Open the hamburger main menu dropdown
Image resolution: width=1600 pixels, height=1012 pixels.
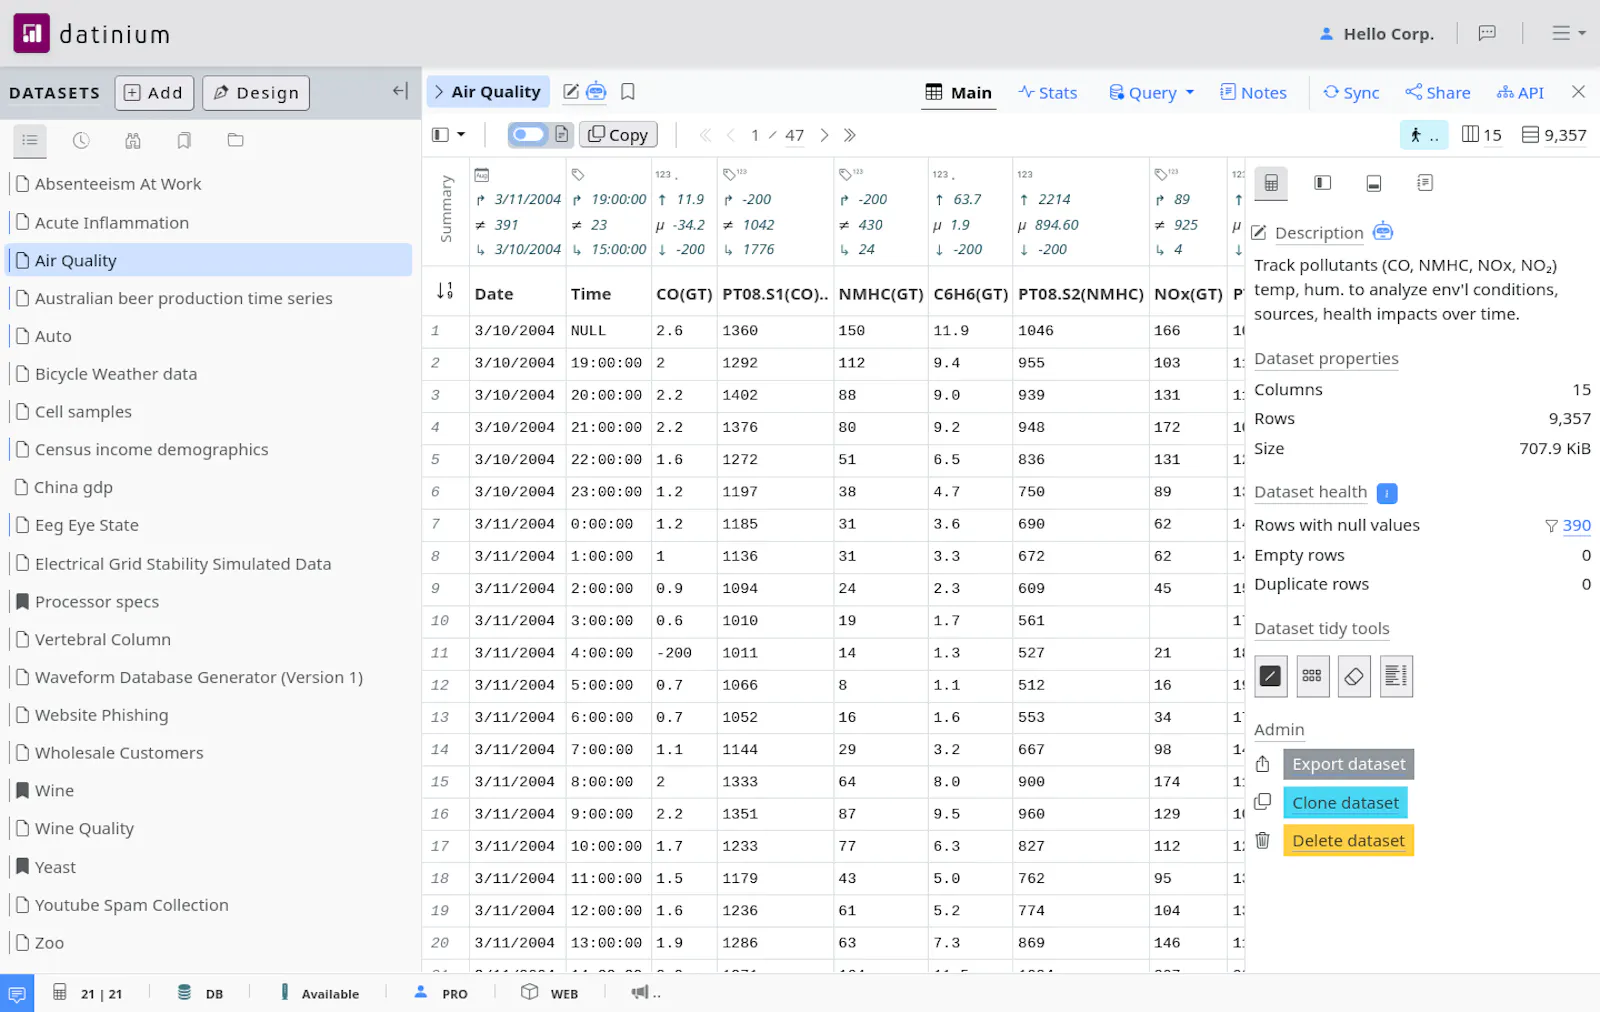[x=1568, y=33]
